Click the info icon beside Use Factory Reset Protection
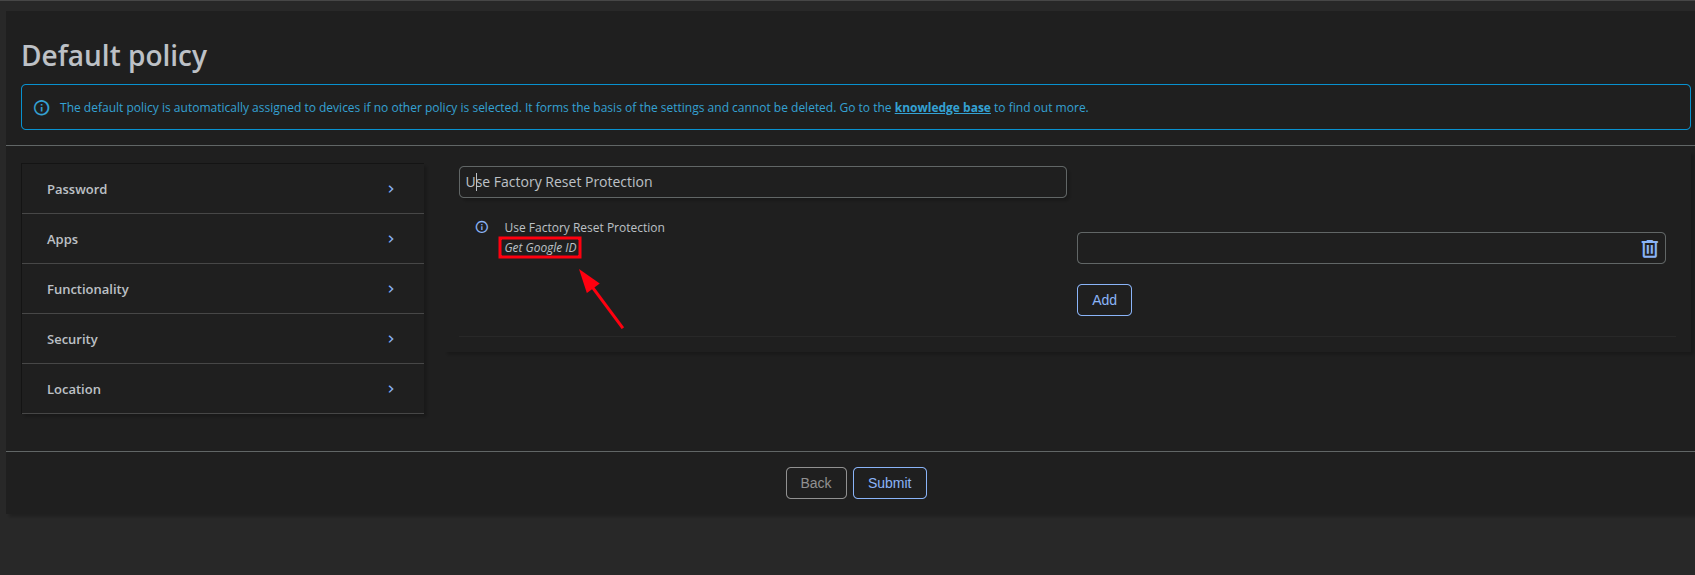The image size is (1695, 575). click(482, 227)
